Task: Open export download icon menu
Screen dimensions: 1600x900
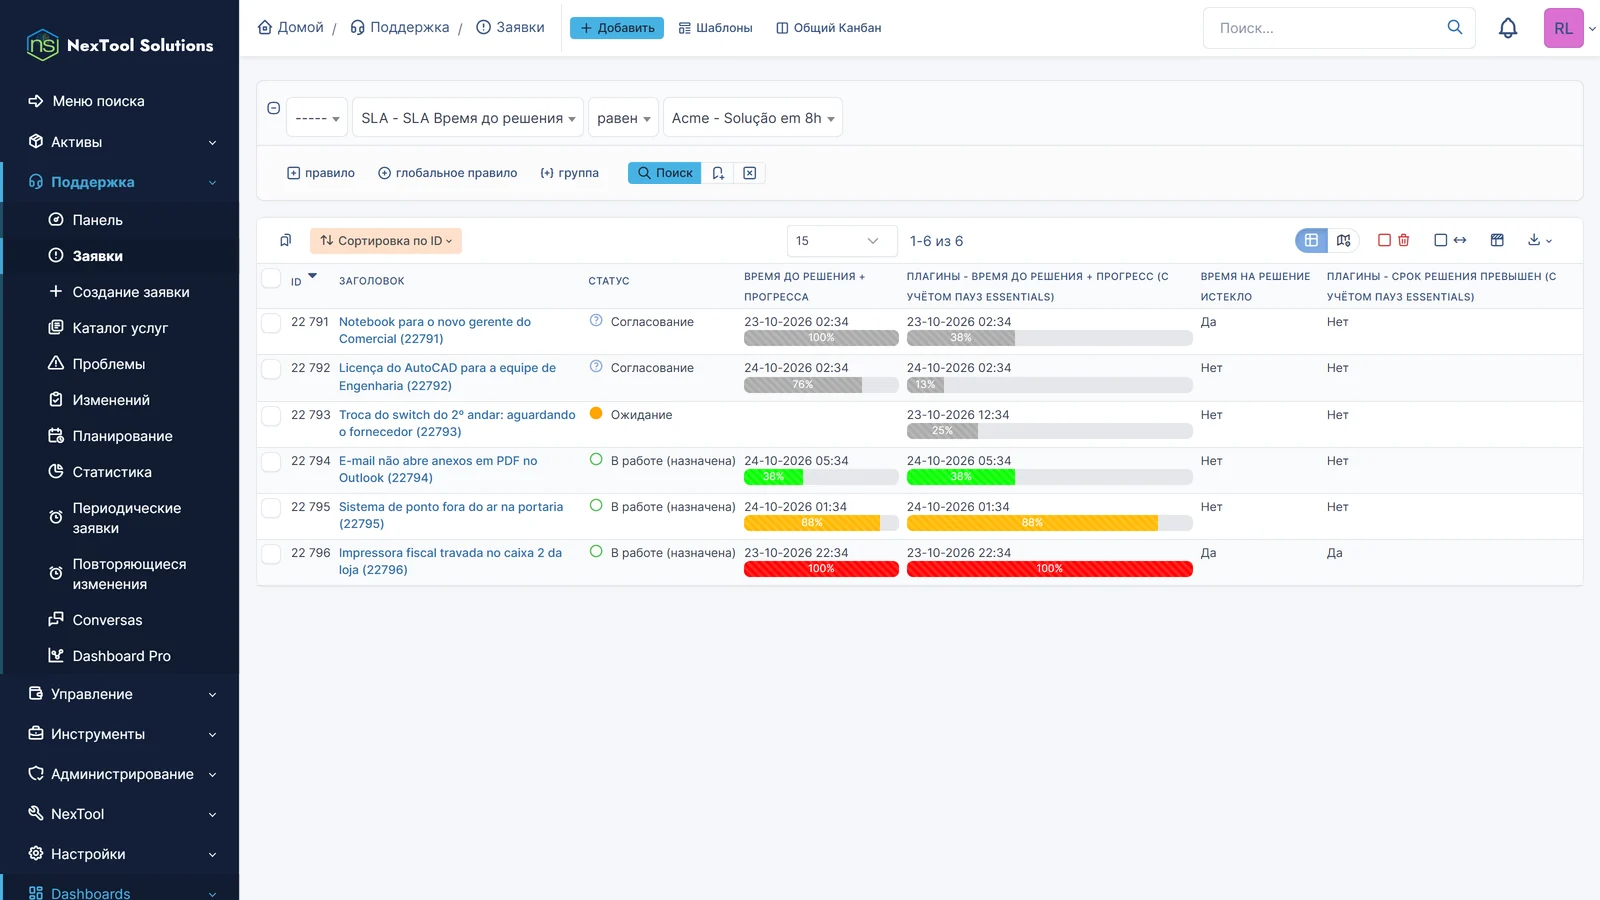Action: click(x=1540, y=240)
